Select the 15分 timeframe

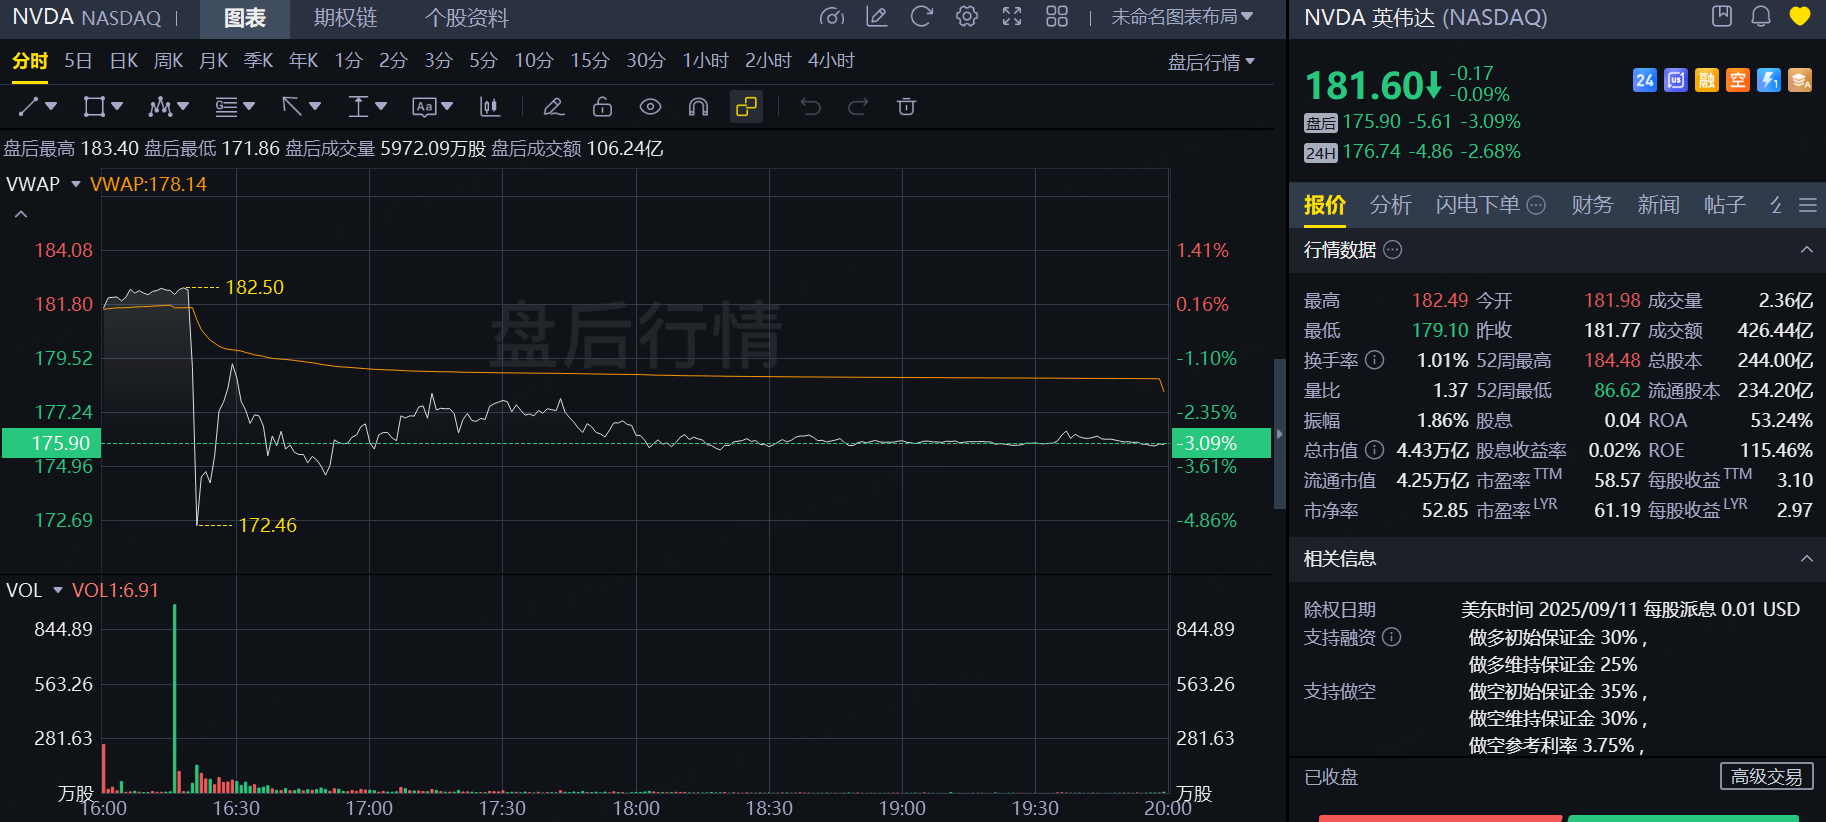click(x=590, y=61)
